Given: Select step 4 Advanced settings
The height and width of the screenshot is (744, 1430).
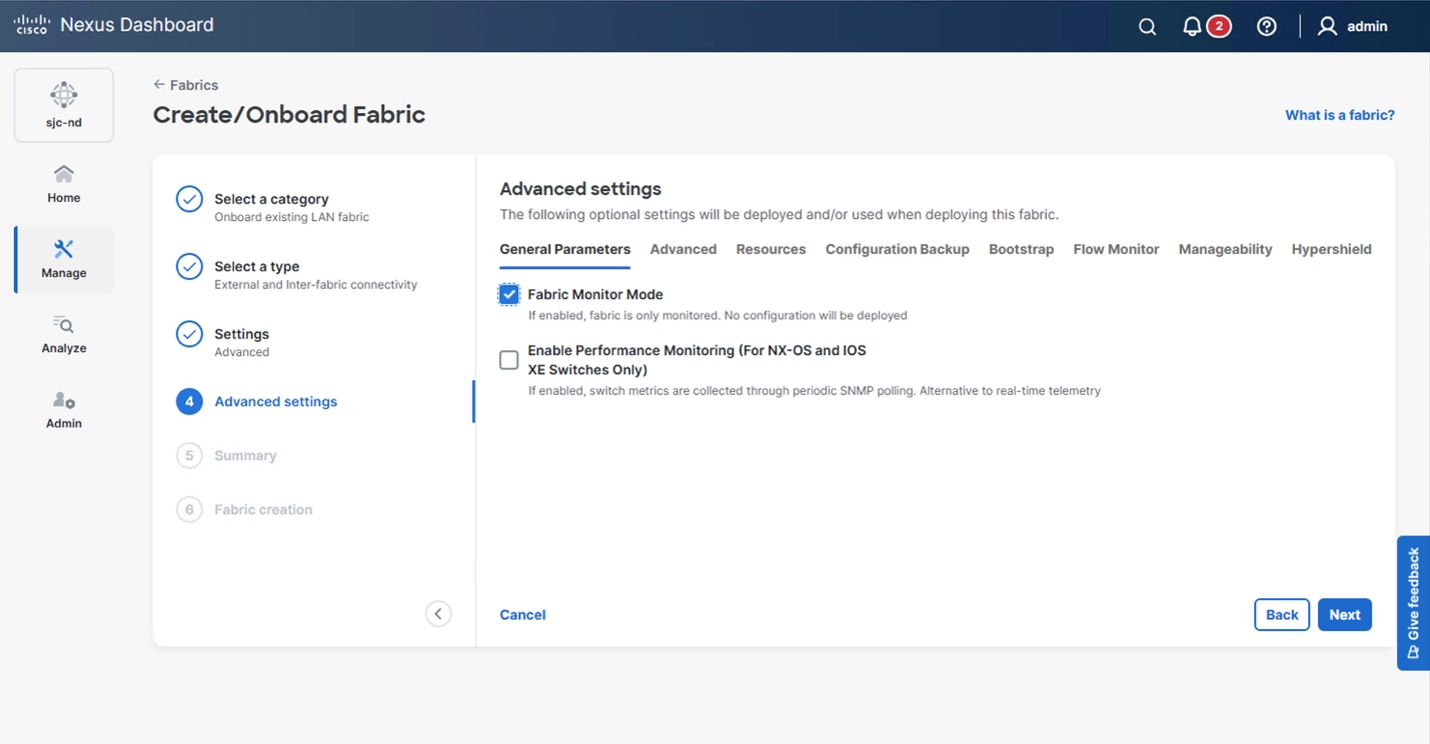Looking at the screenshot, I should (257, 402).
